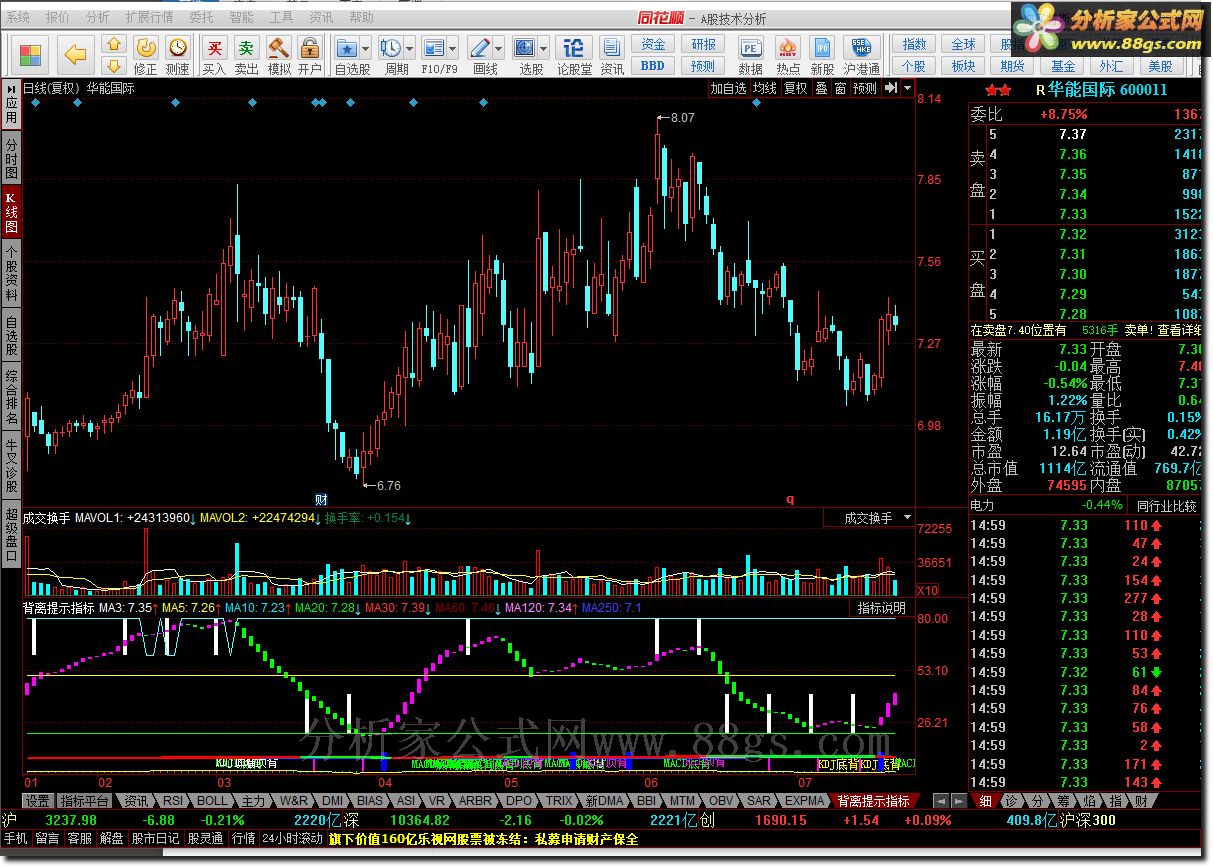Click the 同行业比较 button

coord(1167,506)
